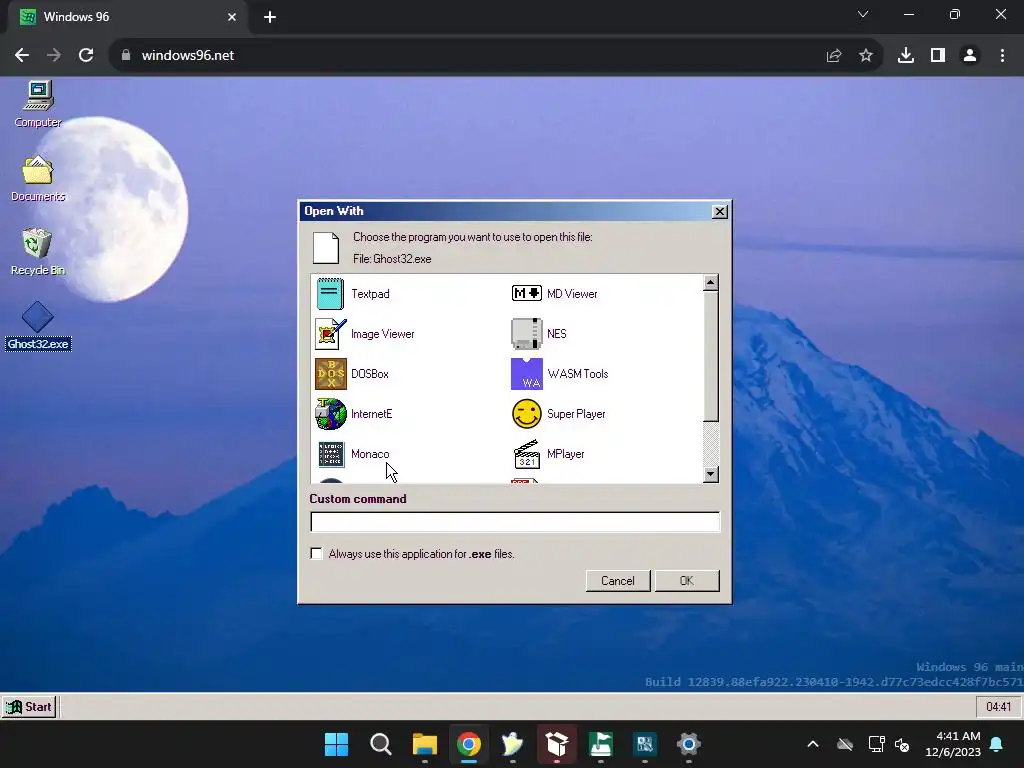Image resolution: width=1024 pixels, height=768 pixels.
Task: Open the browser share icon
Action: coord(834,56)
